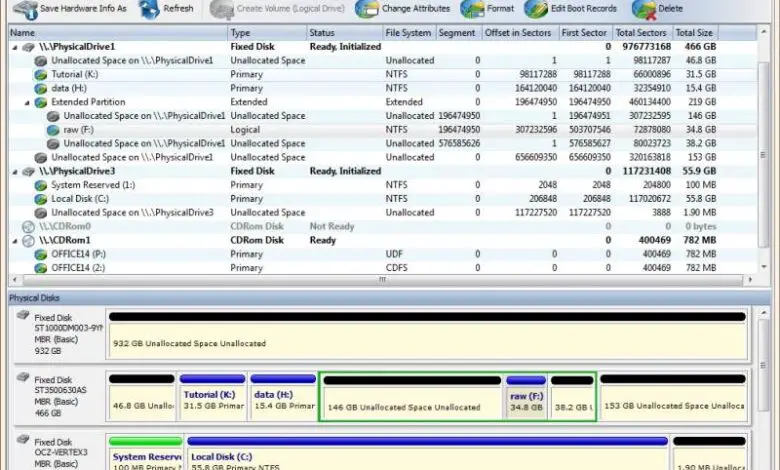The width and height of the screenshot is (780, 470).
Task: Select the 146 GB Unallocated Space block
Action: [412, 397]
